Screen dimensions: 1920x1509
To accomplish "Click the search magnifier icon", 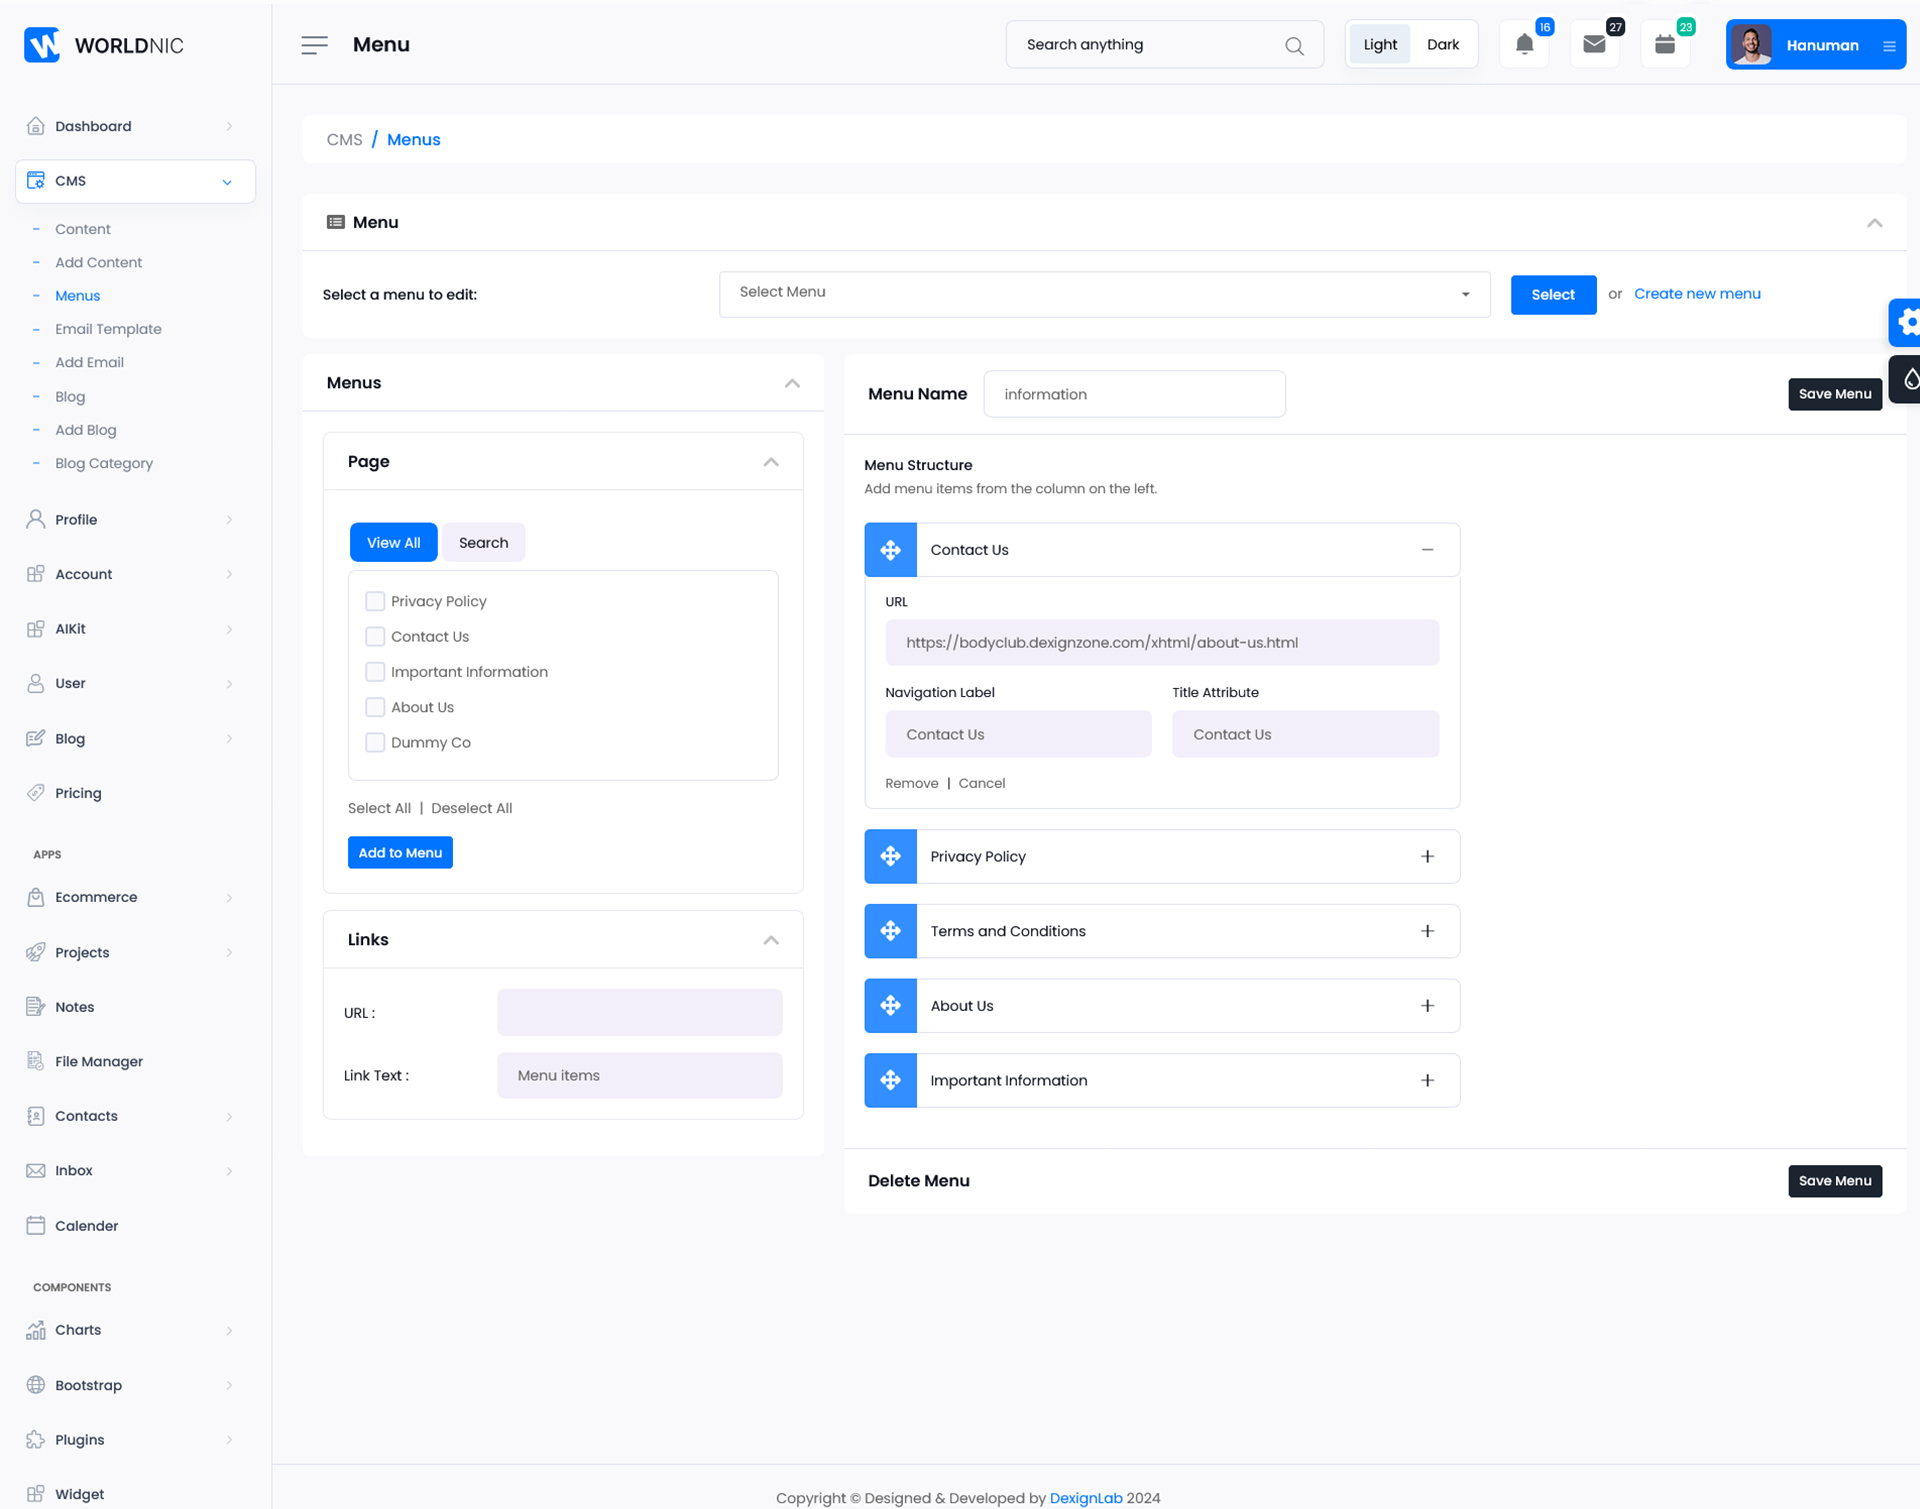I will (1294, 46).
